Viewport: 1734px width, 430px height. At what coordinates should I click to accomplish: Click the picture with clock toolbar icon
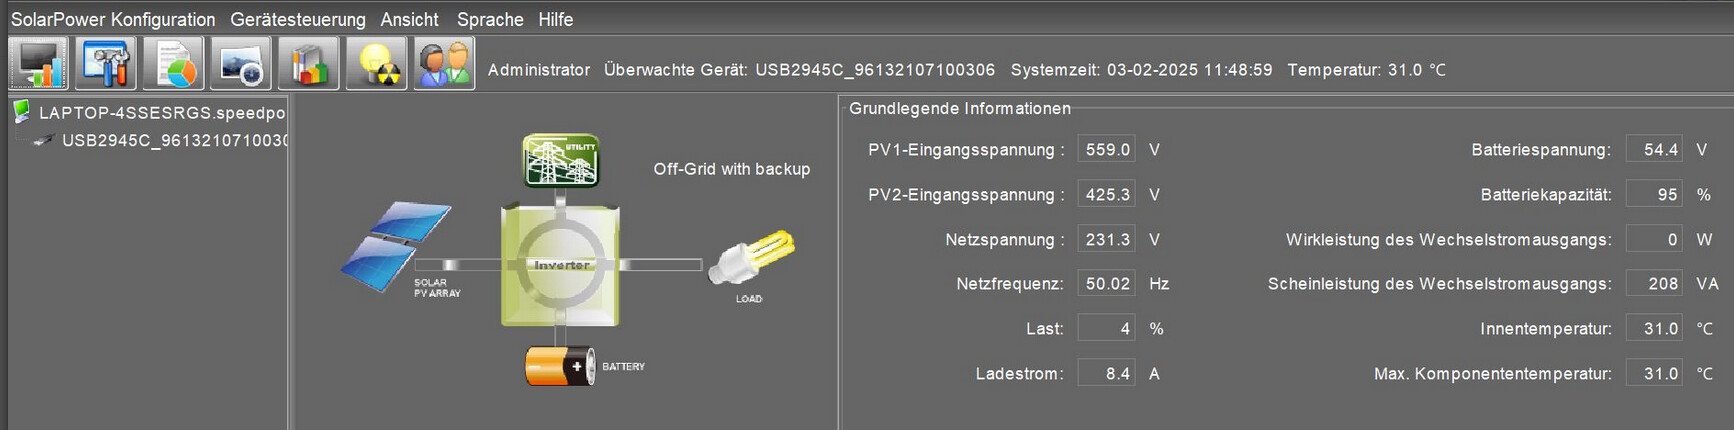tap(241, 64)
